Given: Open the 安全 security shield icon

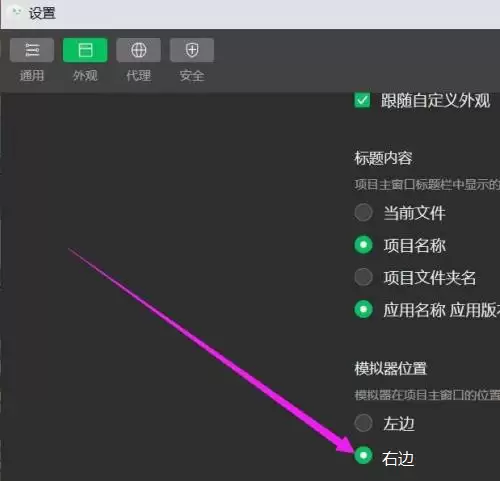Looking at the screenshot, I should pyautogui.click(x=192, y=50).
